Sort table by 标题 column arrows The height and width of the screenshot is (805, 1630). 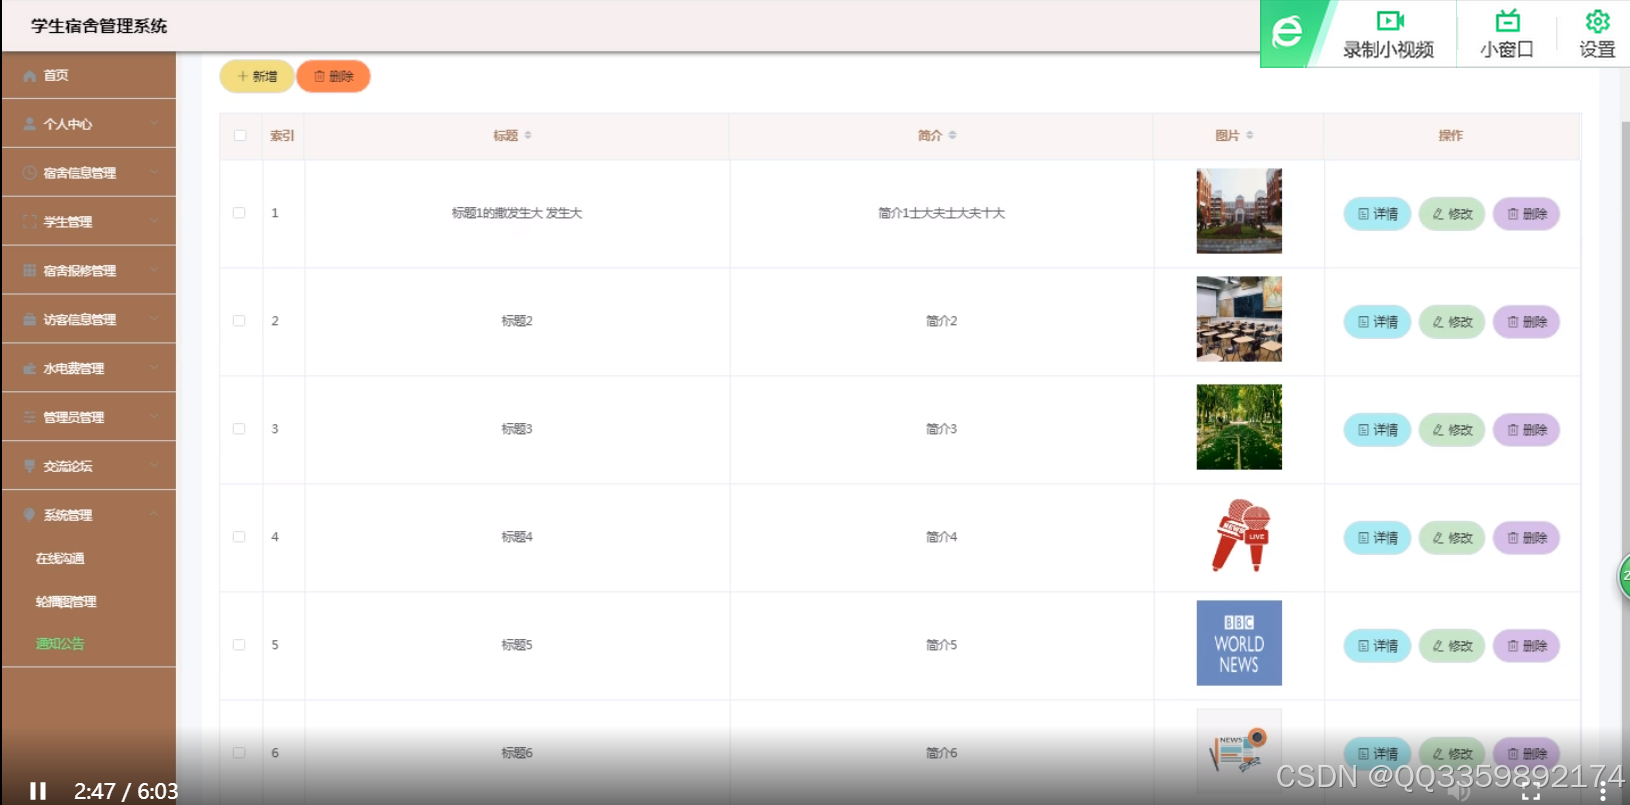point(528,135)
